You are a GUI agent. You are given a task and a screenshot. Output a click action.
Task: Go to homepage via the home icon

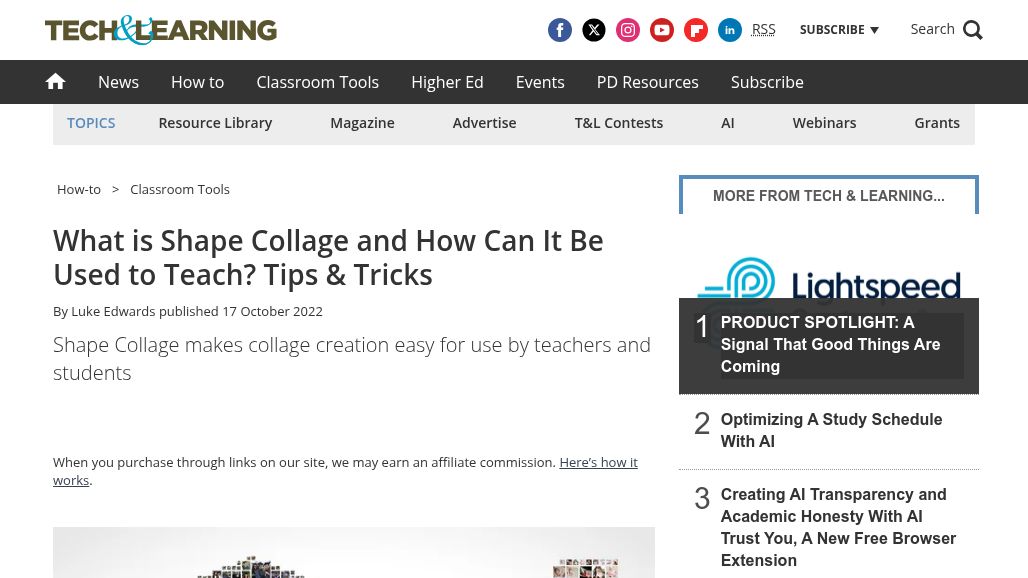click(x=56, y=81)
